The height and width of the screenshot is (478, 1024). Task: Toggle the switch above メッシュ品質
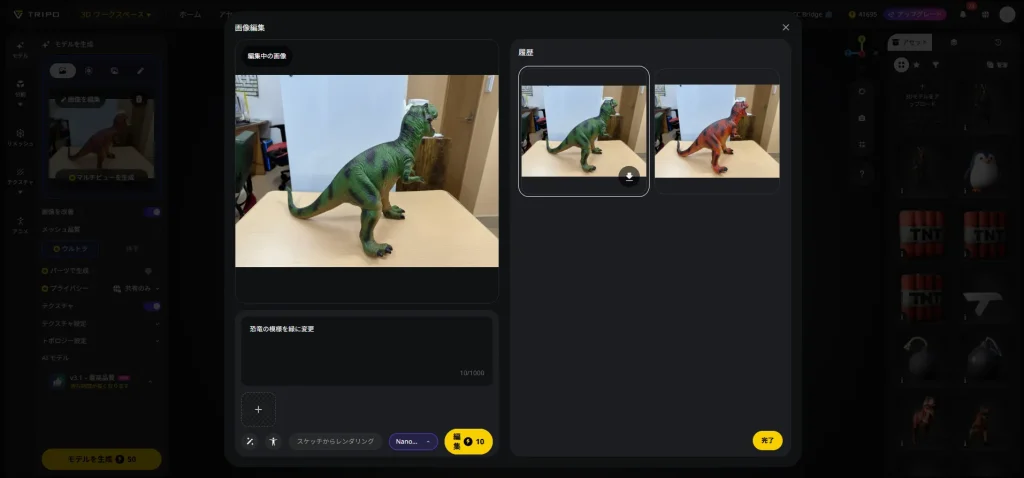[152, 212]
